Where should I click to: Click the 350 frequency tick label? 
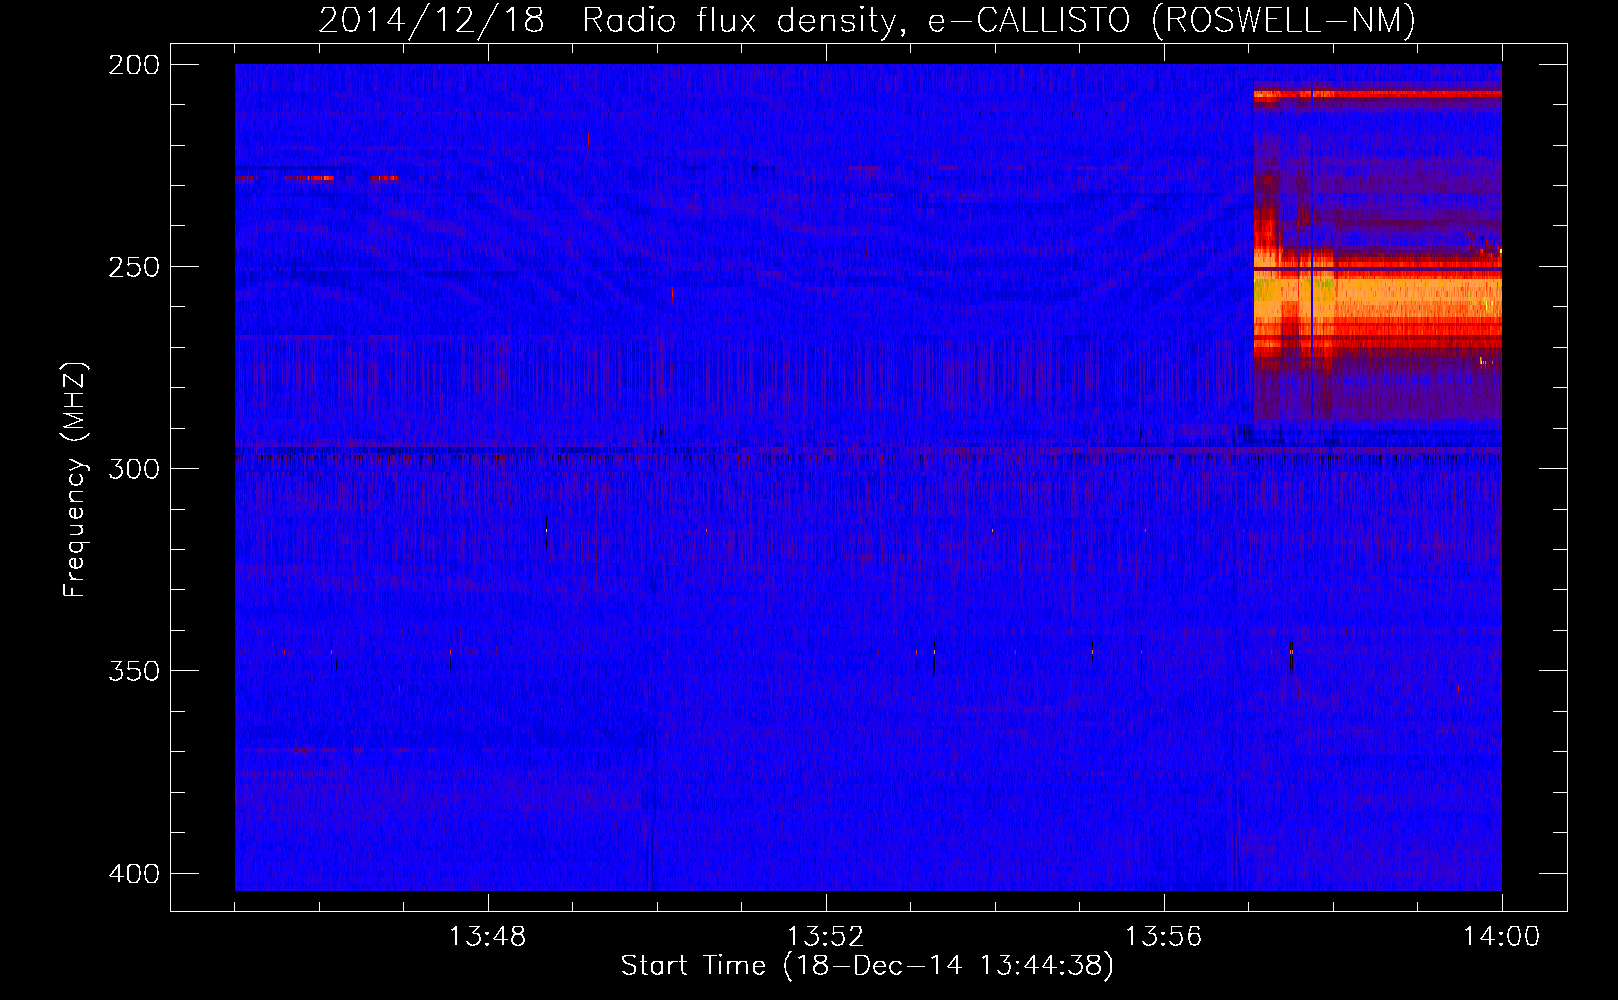click(134, 671)
